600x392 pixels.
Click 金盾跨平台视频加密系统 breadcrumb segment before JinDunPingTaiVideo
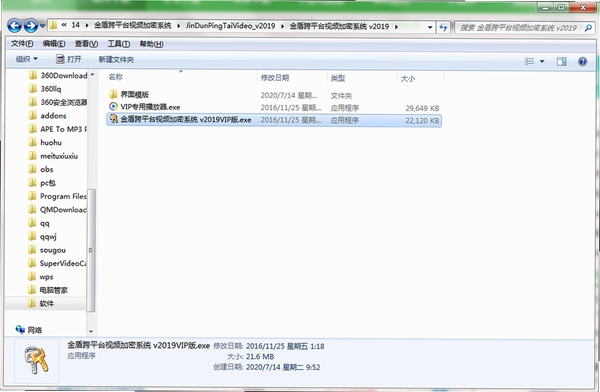(133, 26)
